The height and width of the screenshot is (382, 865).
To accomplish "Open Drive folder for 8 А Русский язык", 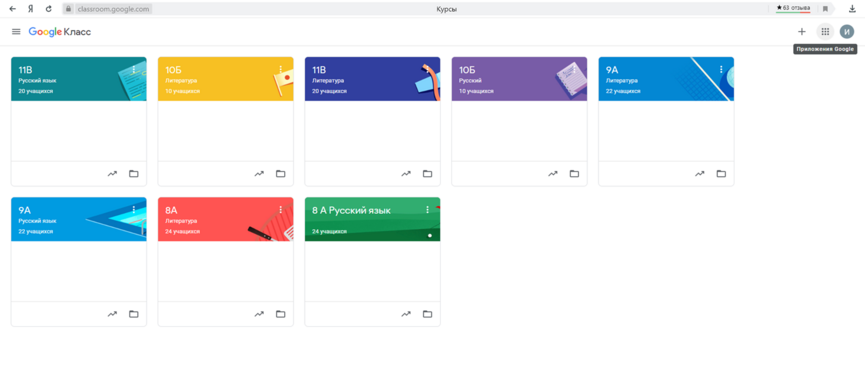I will [427, 314].
